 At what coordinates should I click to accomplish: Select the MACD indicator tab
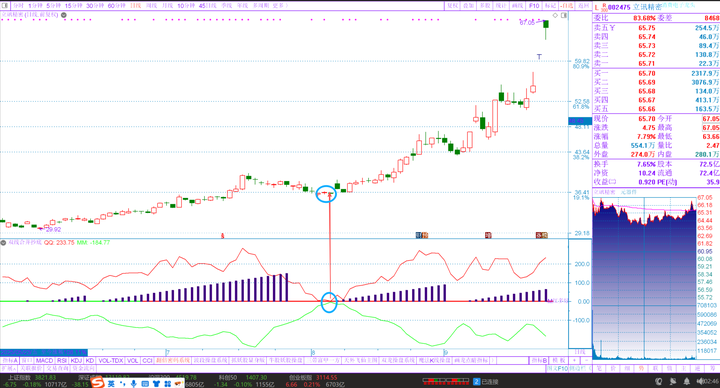click(x=45, y=360)
